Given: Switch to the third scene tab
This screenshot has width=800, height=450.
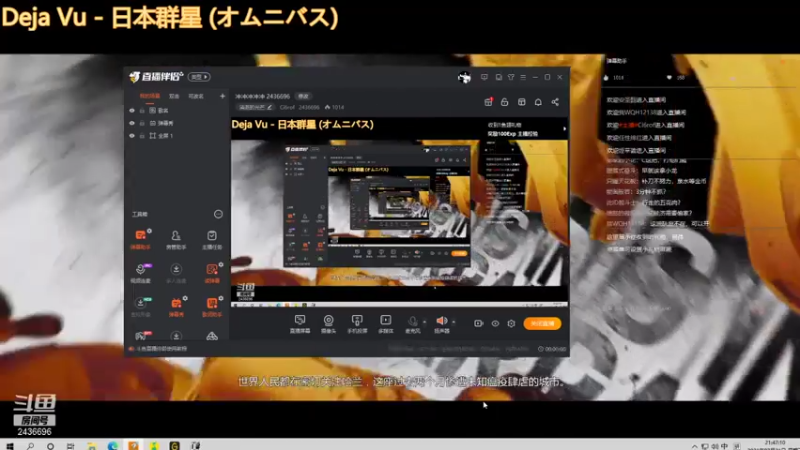Looking at the screenshot, I should click(196, 96).
